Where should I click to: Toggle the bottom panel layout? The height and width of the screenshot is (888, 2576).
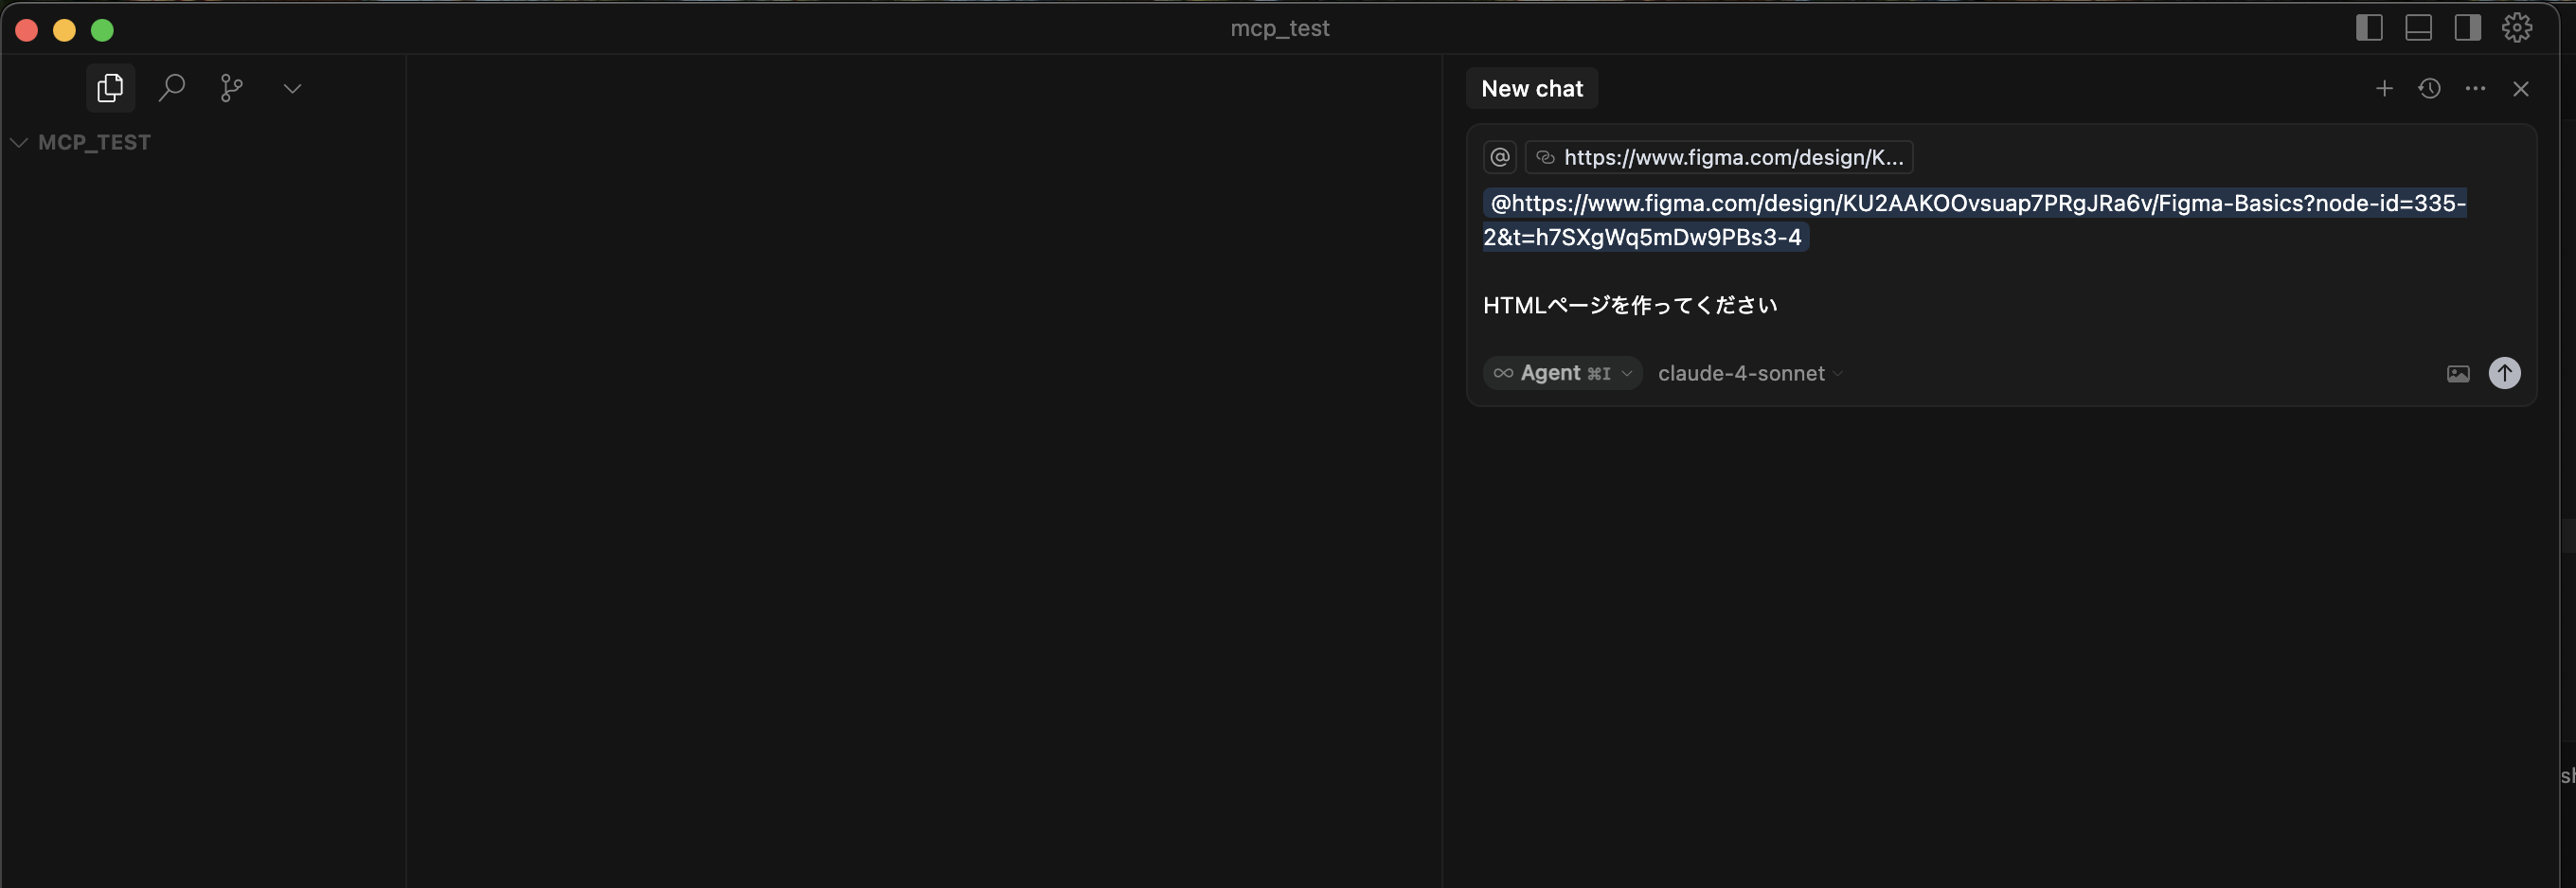point(2418,28)
